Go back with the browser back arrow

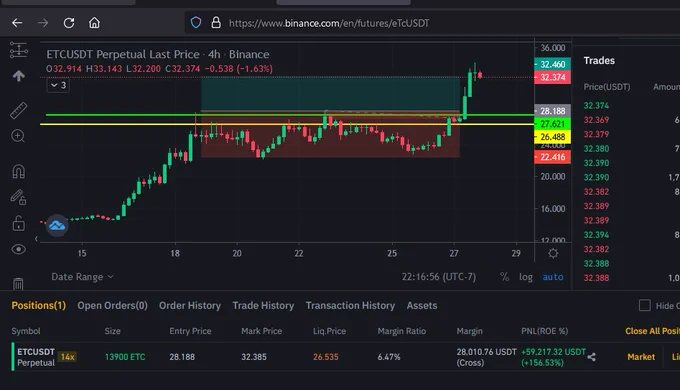click(17, 23)
